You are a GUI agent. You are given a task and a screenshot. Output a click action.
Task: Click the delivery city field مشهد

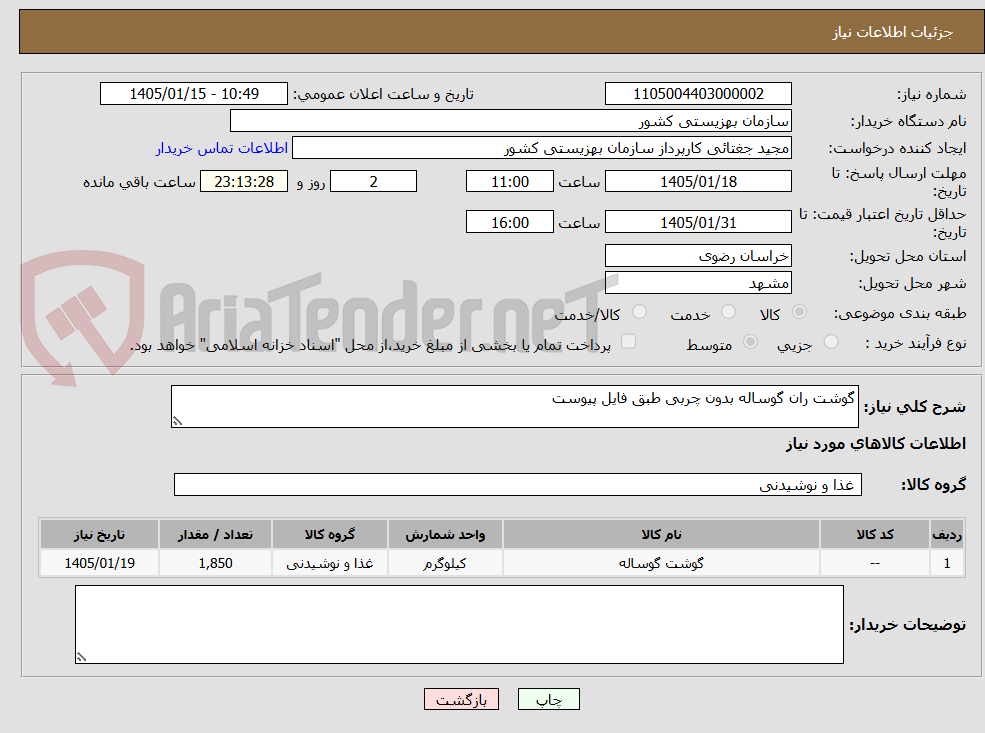[698, 283]
